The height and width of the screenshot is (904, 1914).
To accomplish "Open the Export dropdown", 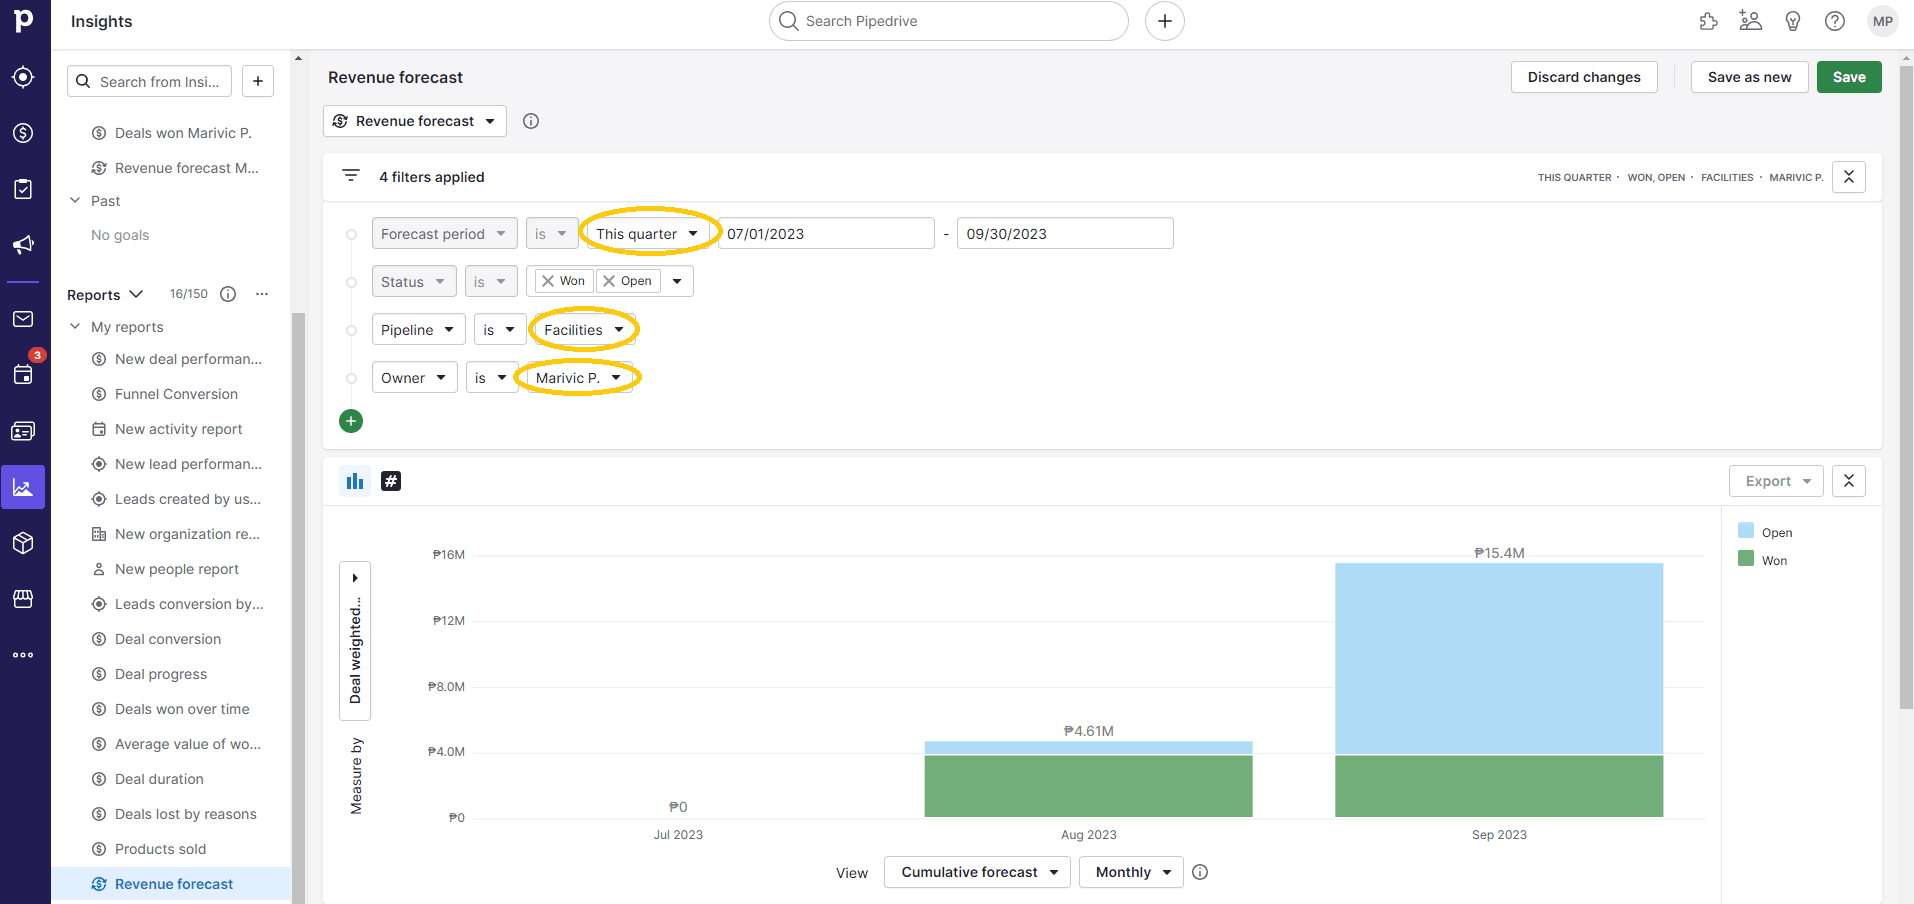I will click(x=1776, y=481).
